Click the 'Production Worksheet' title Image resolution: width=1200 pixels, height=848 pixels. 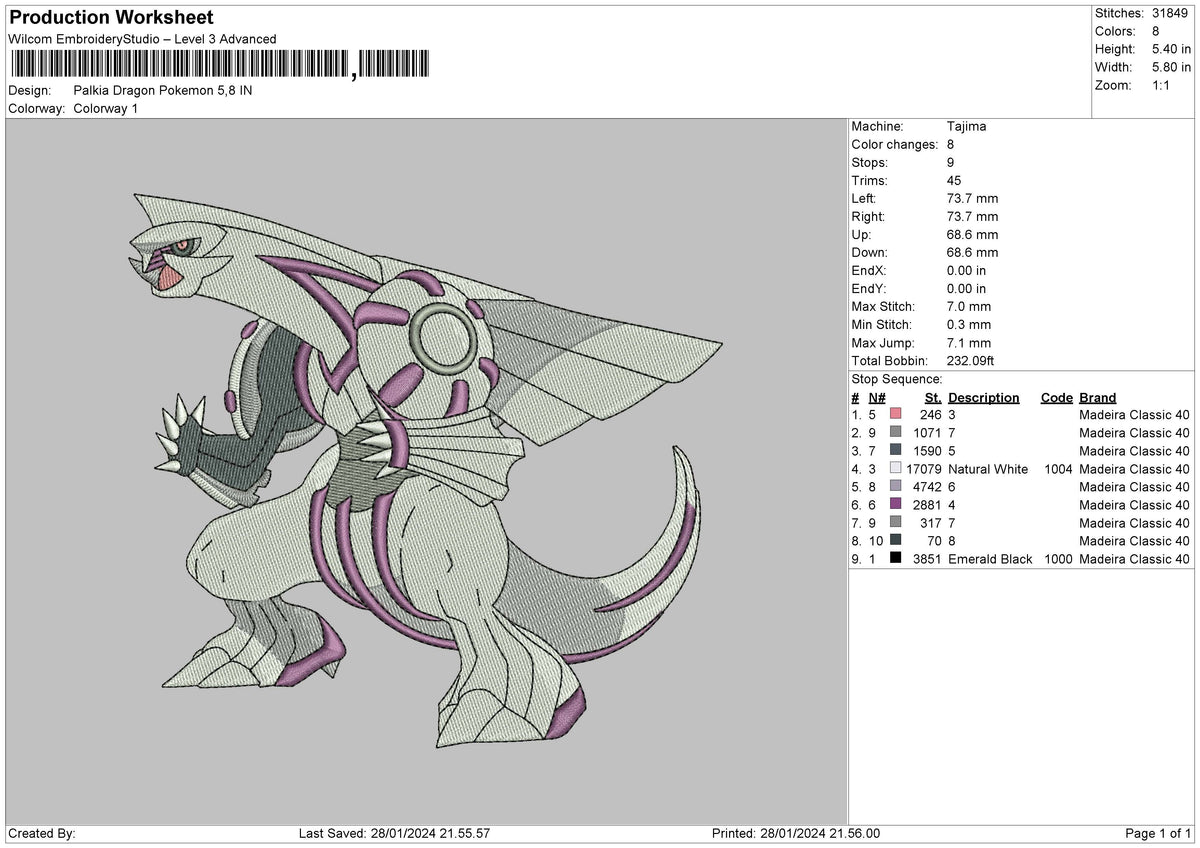click(x=111, y=18)
